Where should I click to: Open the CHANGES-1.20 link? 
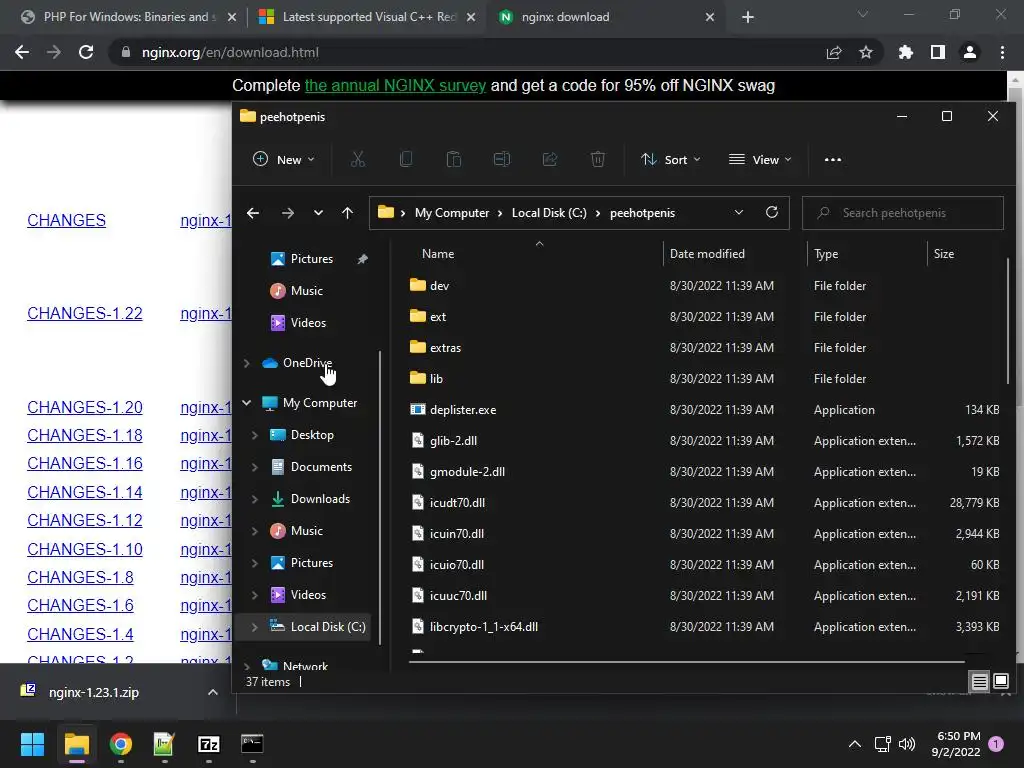(85, 408)
